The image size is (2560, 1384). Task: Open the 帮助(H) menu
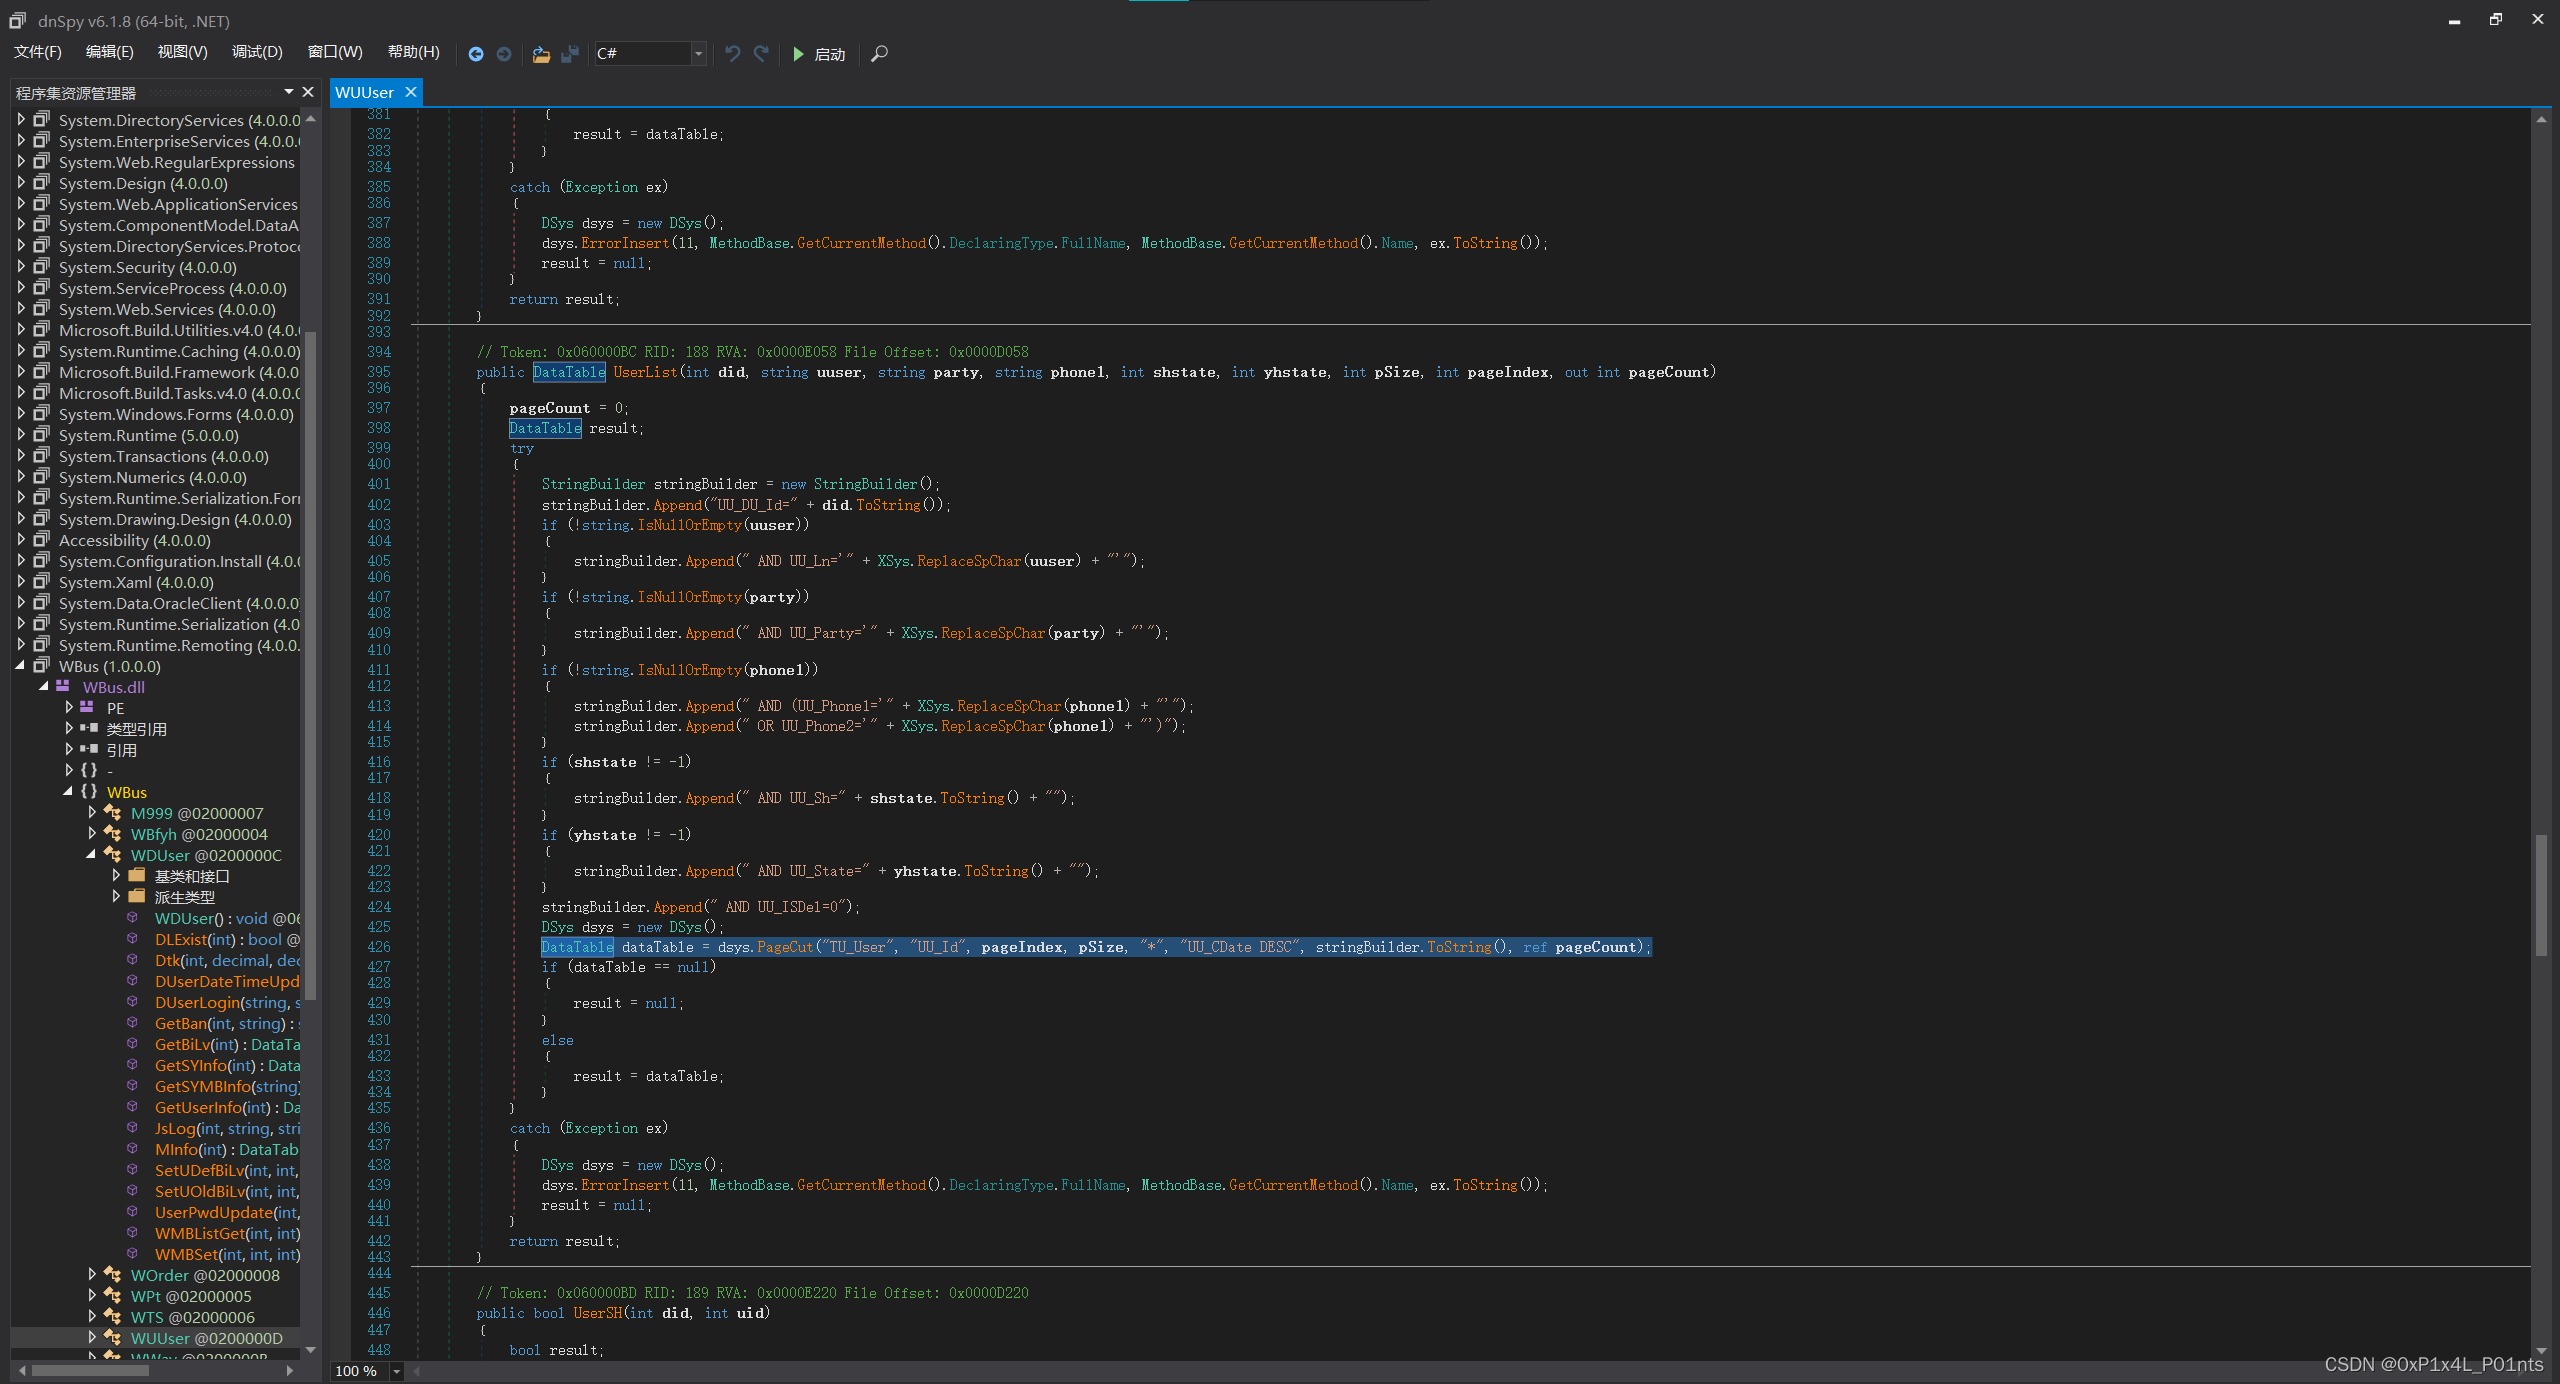pos(414,53)
